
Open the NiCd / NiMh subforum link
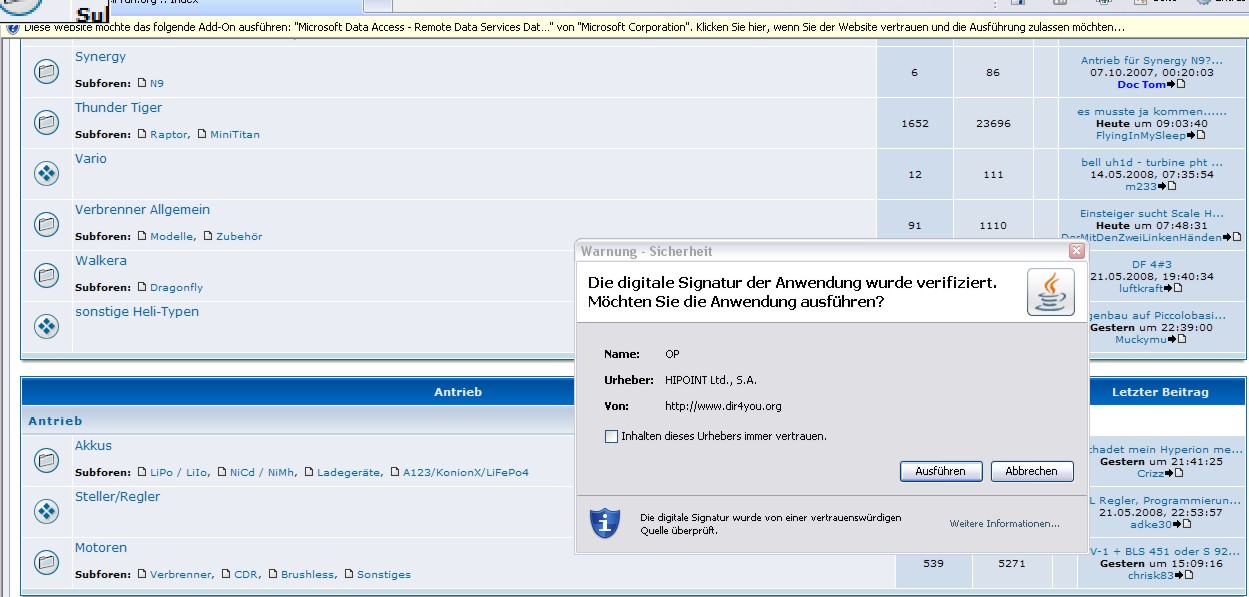[260, 472]
